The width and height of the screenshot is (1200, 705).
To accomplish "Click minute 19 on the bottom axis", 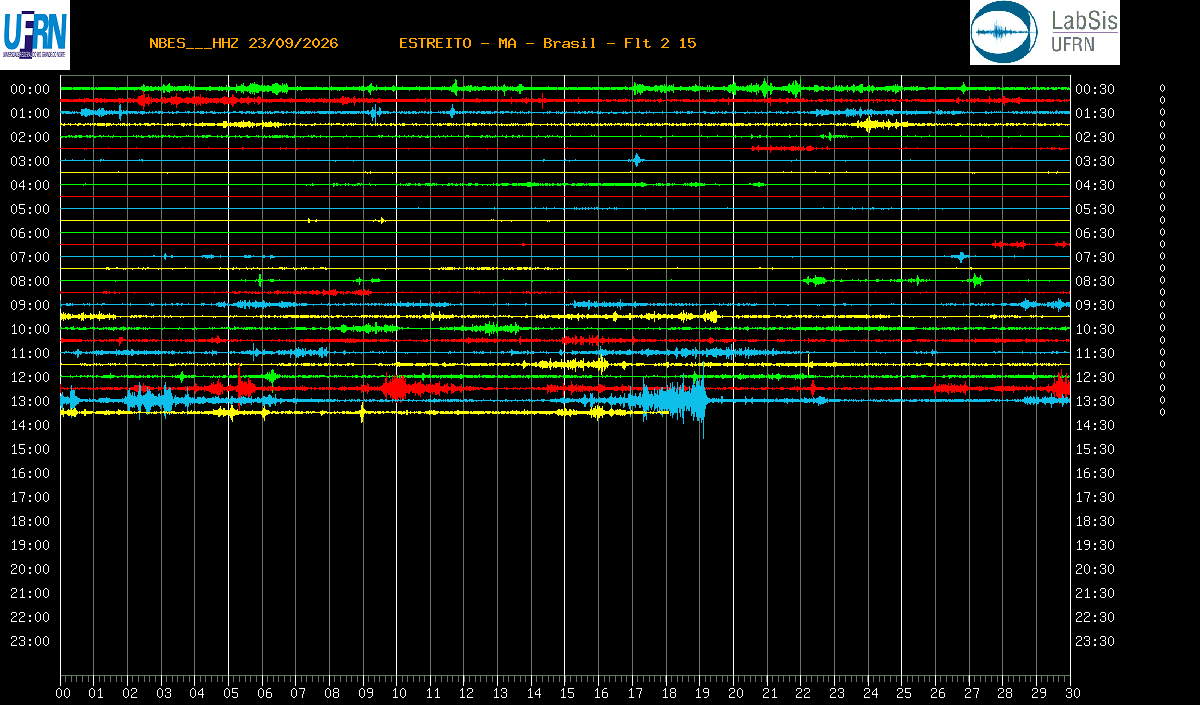I will (x=702, y=692).
